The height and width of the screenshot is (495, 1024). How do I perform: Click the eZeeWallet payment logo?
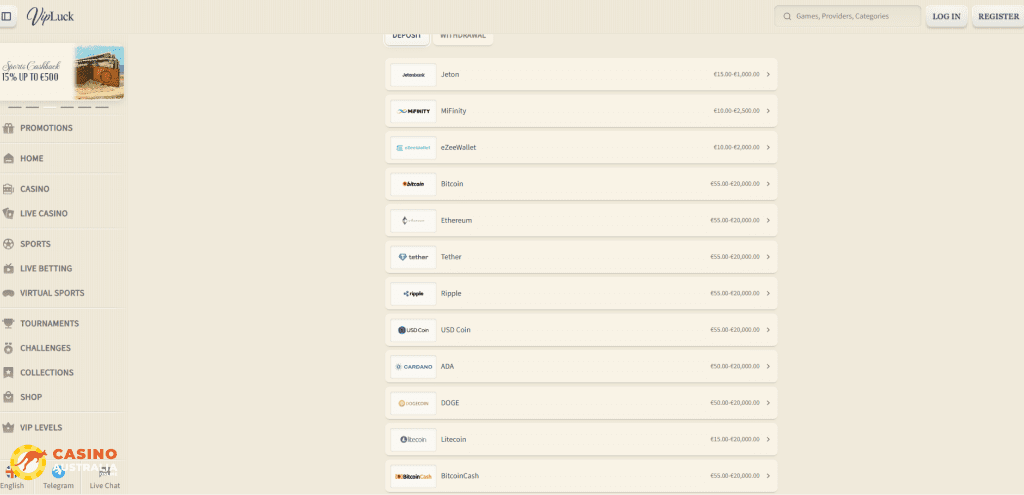(413, 148)
